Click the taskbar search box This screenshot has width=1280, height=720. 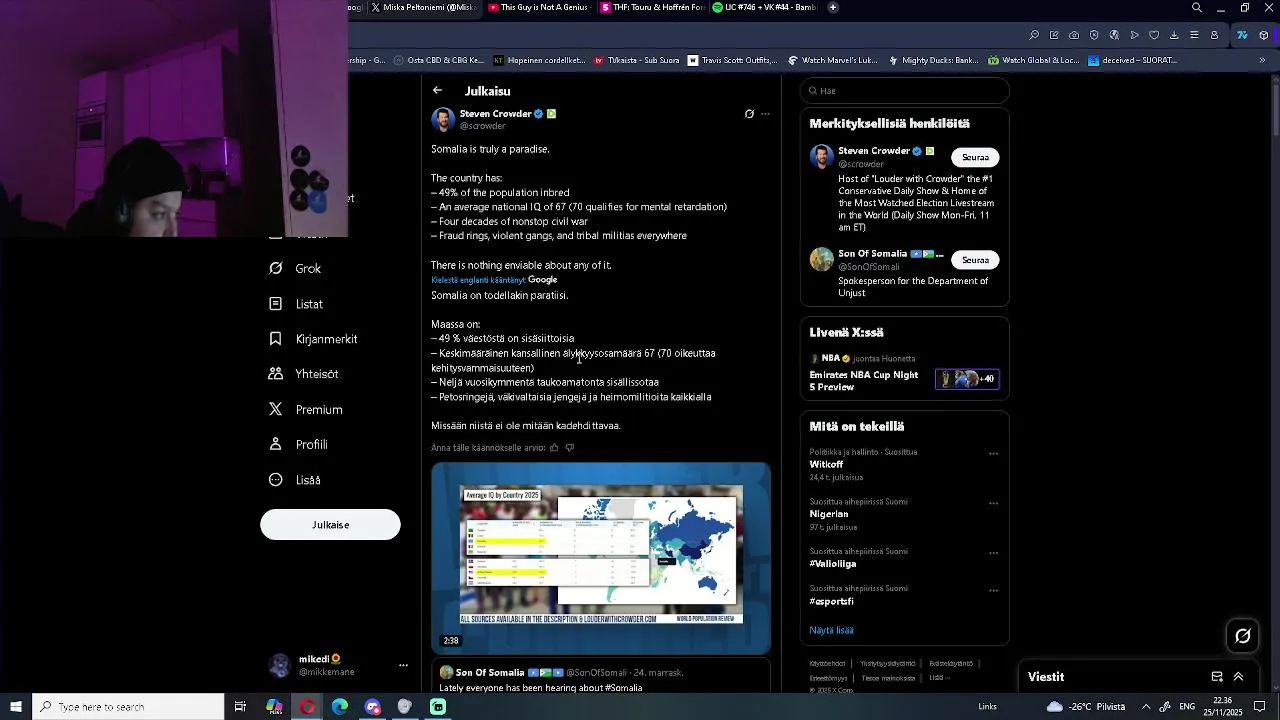[x=128, y=707]
